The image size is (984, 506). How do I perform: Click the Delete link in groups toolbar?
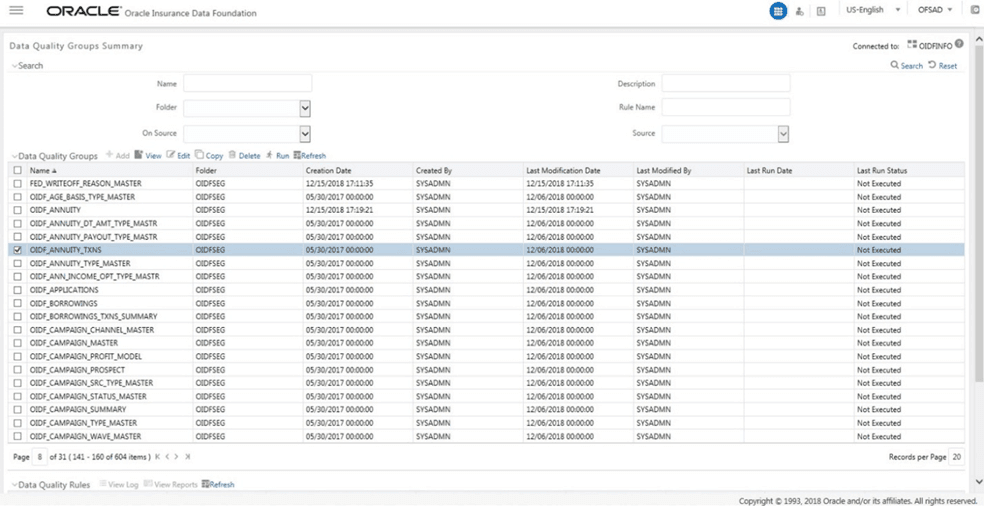tap(249, 156)
